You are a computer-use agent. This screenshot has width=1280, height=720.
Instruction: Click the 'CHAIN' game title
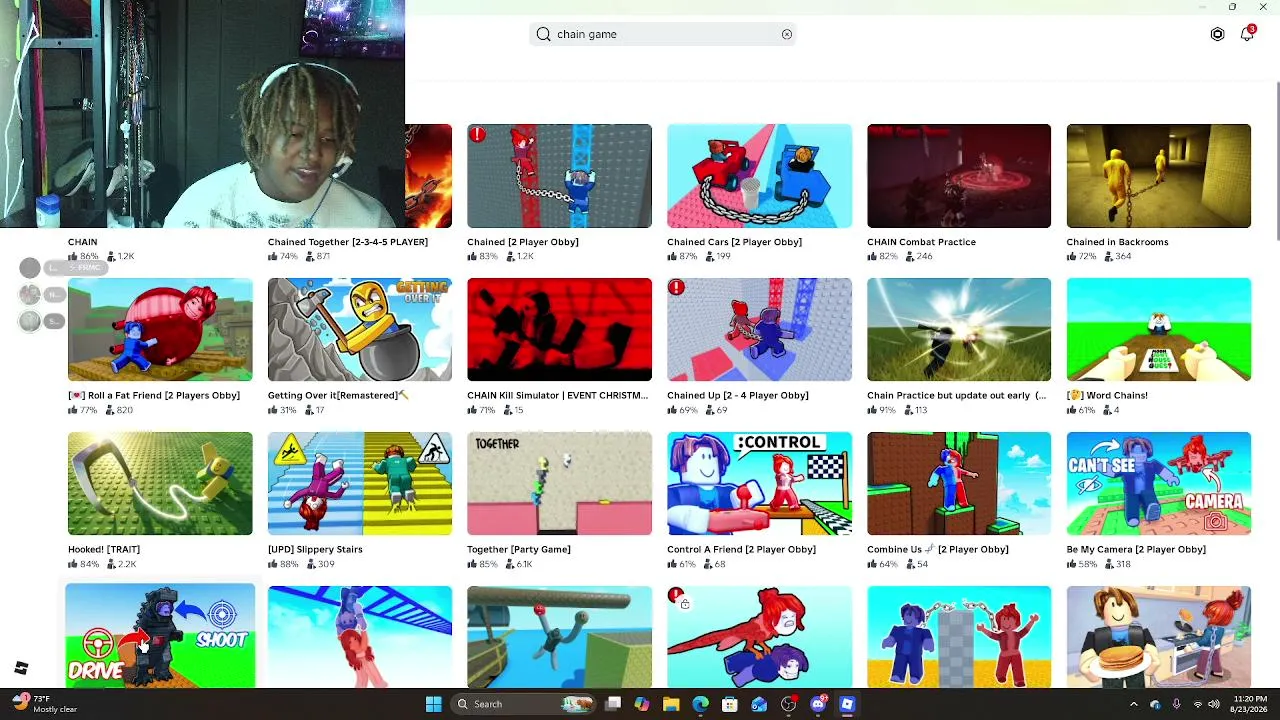click(83, 242)
